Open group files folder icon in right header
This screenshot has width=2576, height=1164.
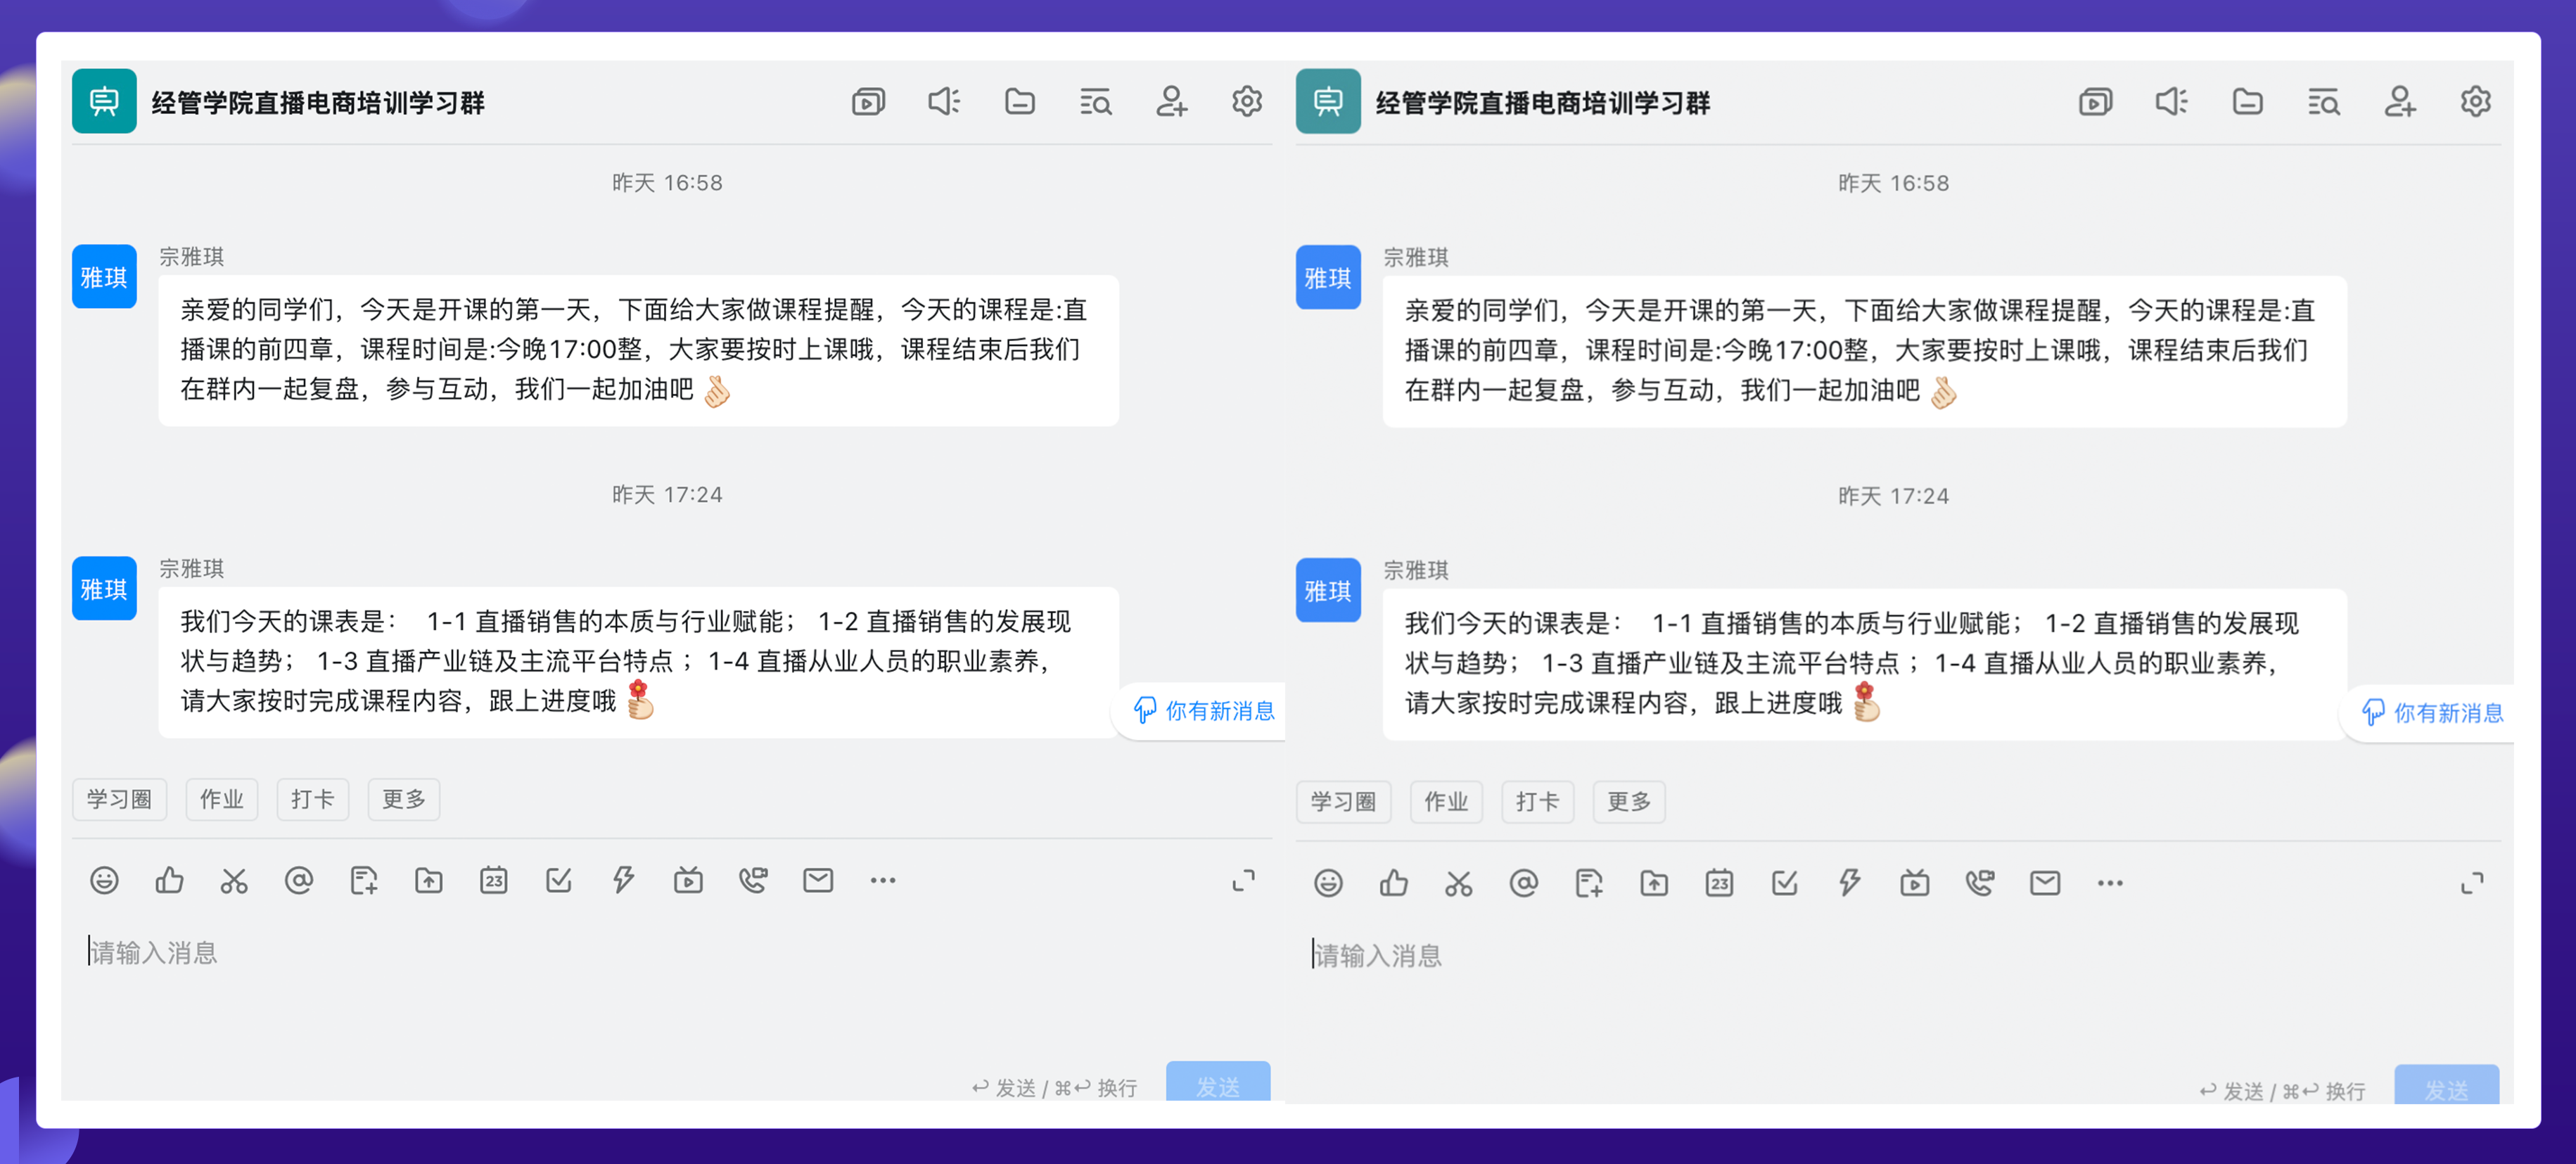tap(2248, 102)
